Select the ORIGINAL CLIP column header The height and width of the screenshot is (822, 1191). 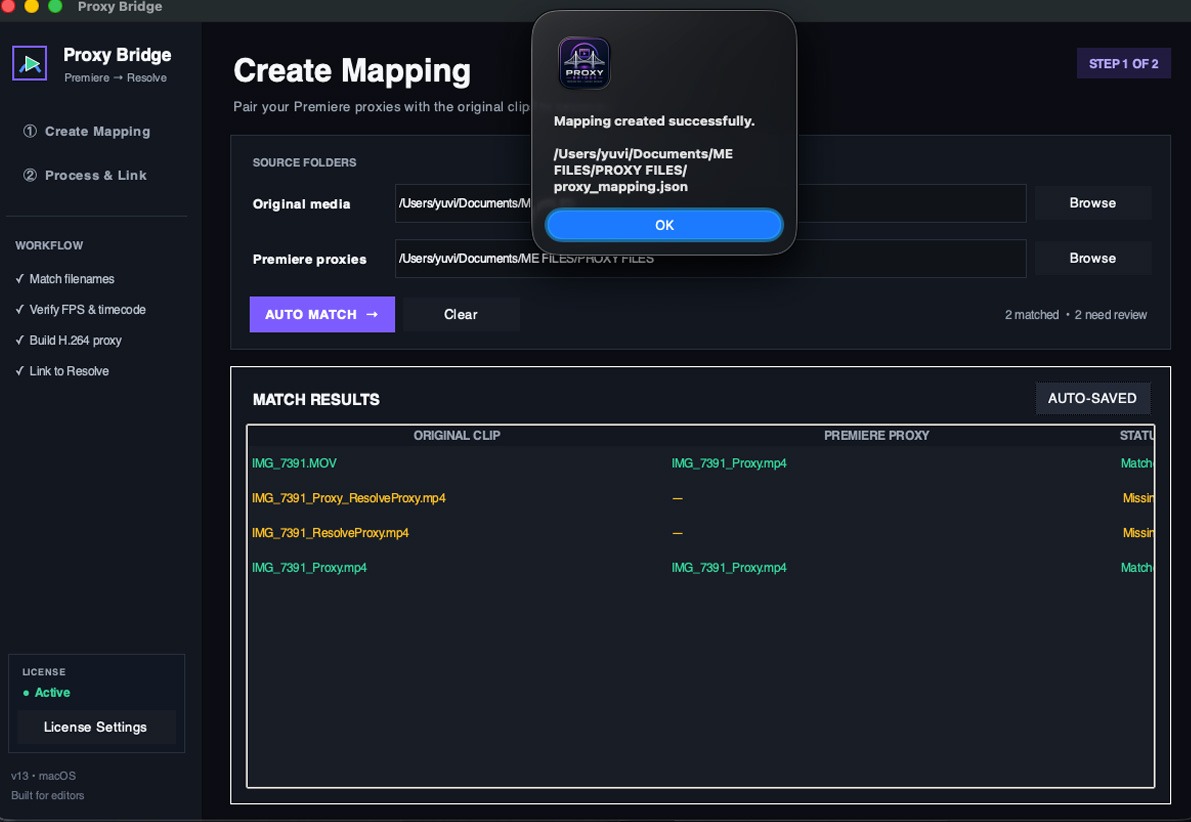click(456, 435)
